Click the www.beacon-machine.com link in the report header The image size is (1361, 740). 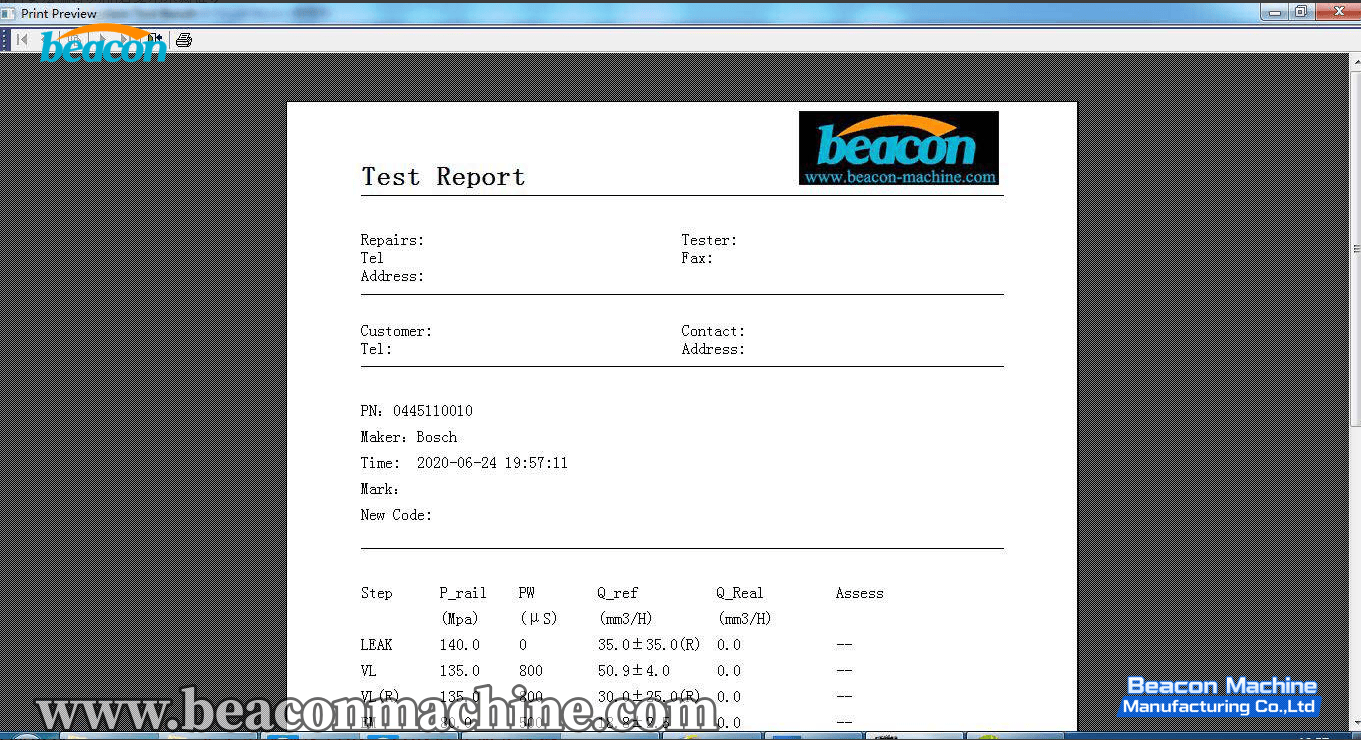point(899,177)
